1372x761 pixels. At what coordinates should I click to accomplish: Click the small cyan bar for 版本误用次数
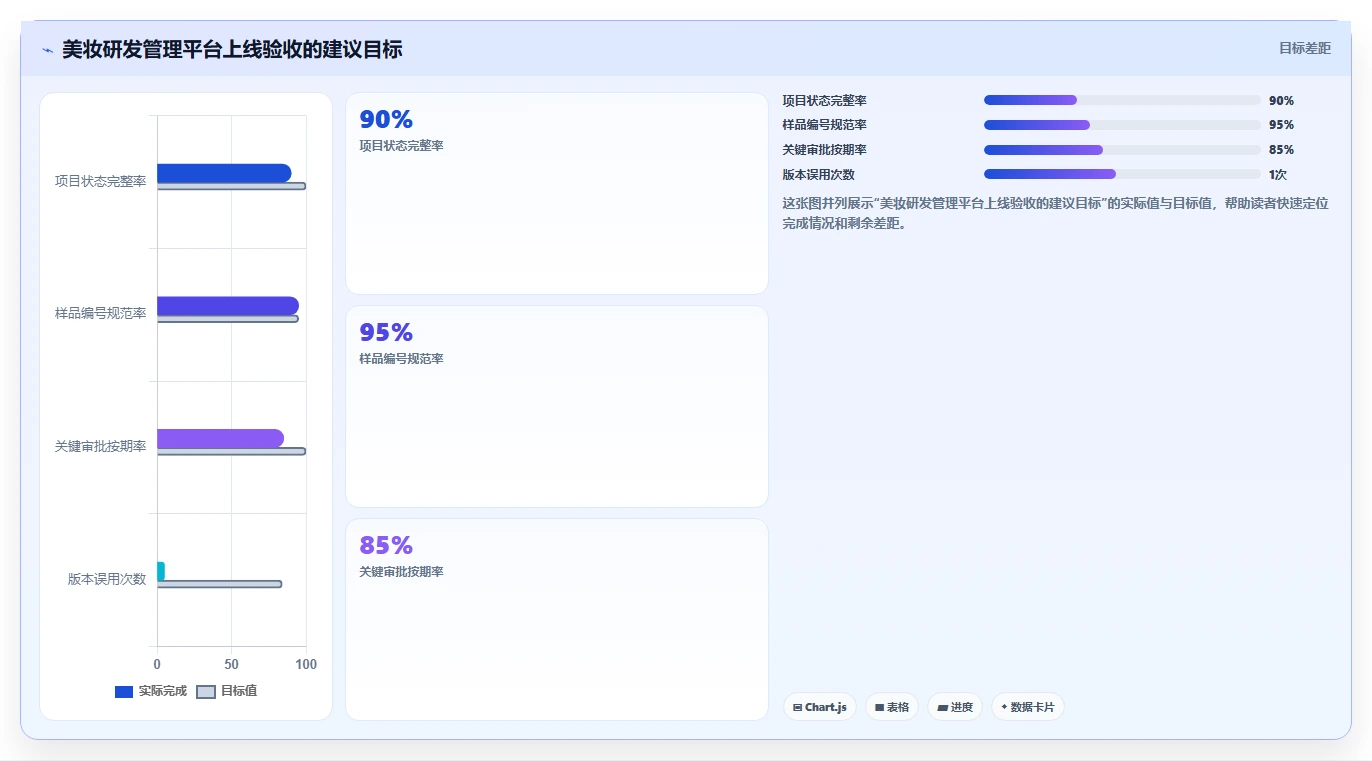tap(160, 571)
